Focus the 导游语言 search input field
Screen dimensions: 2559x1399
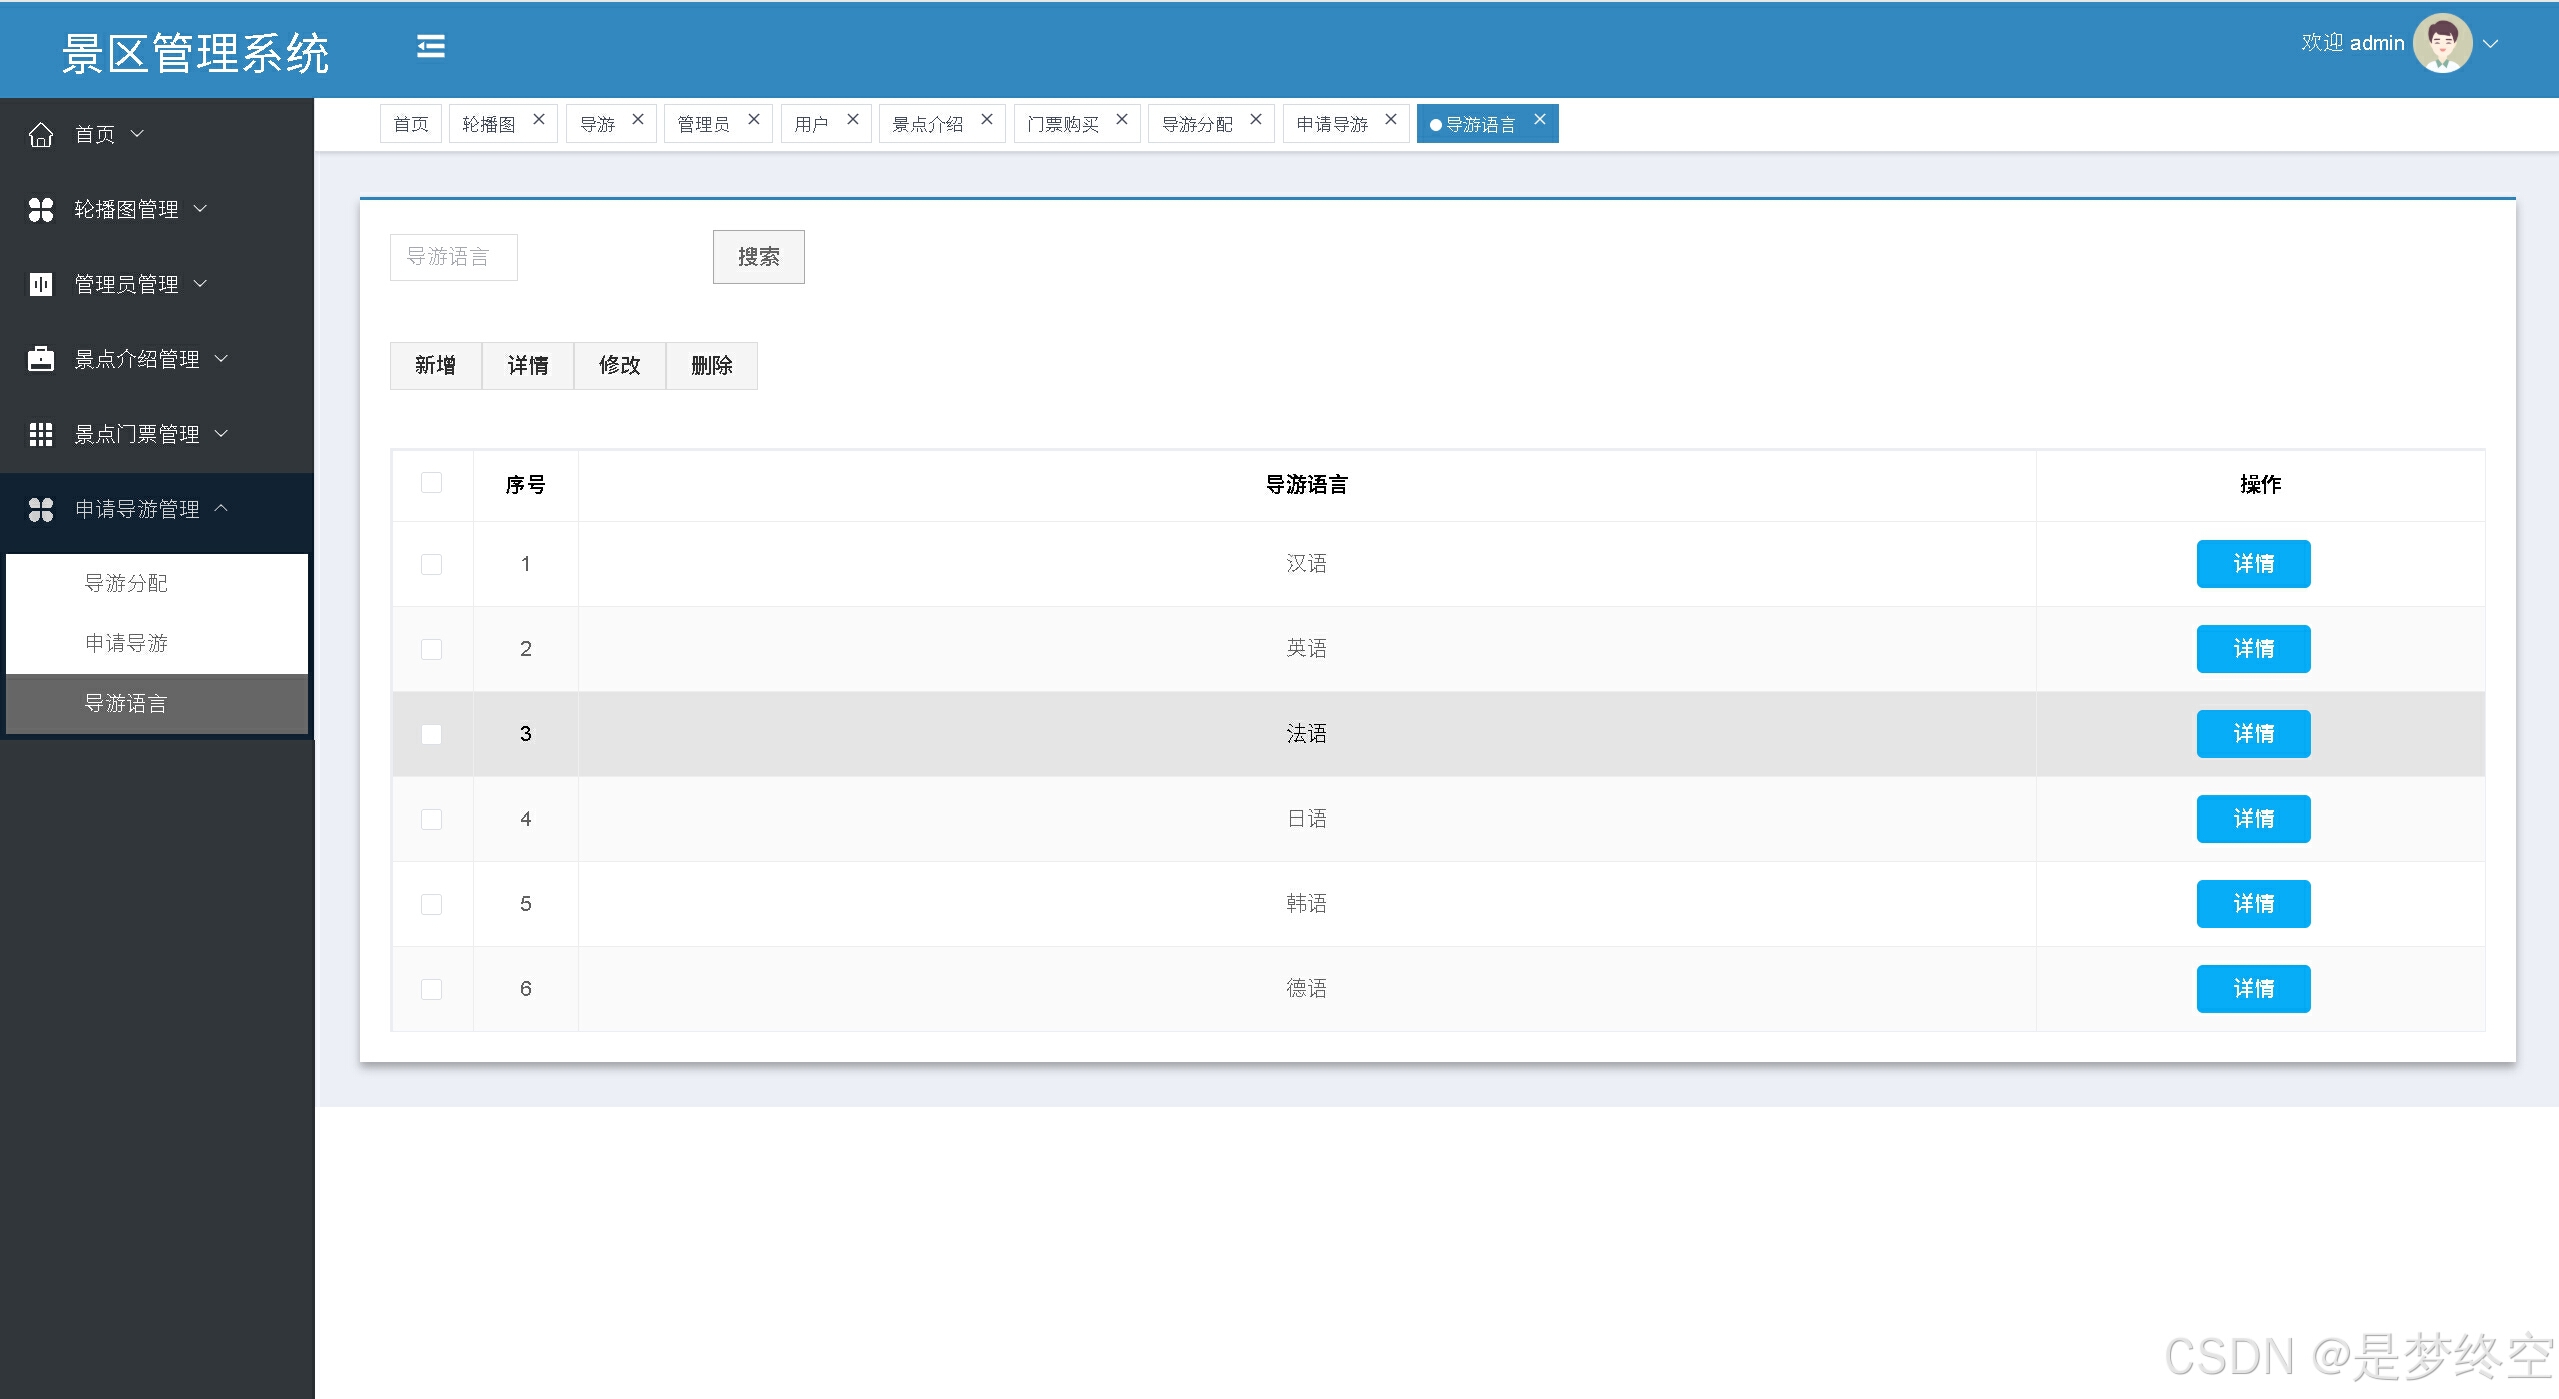[x=453, y=257]
